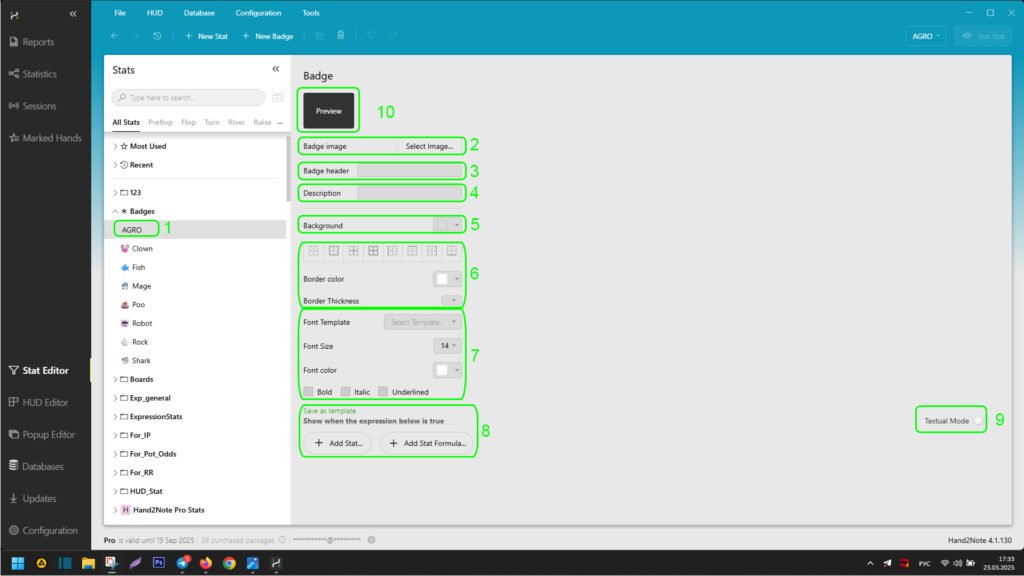Enable the Bold checkbox
The height and width of the screenshot is (576, 1024).
[309, 392]
